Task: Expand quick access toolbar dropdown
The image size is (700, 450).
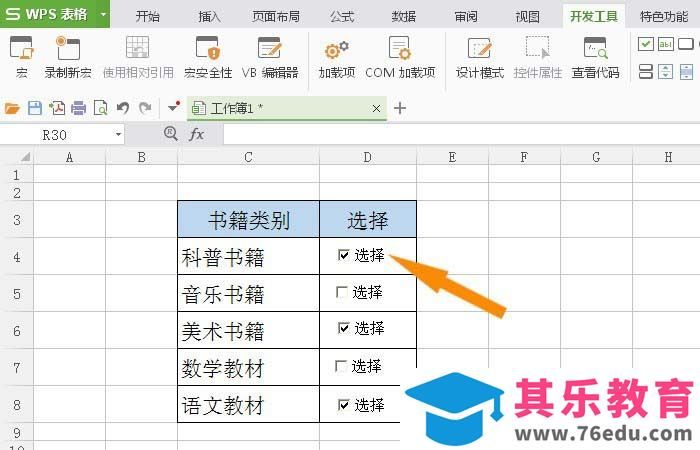Action: [173, 107]
